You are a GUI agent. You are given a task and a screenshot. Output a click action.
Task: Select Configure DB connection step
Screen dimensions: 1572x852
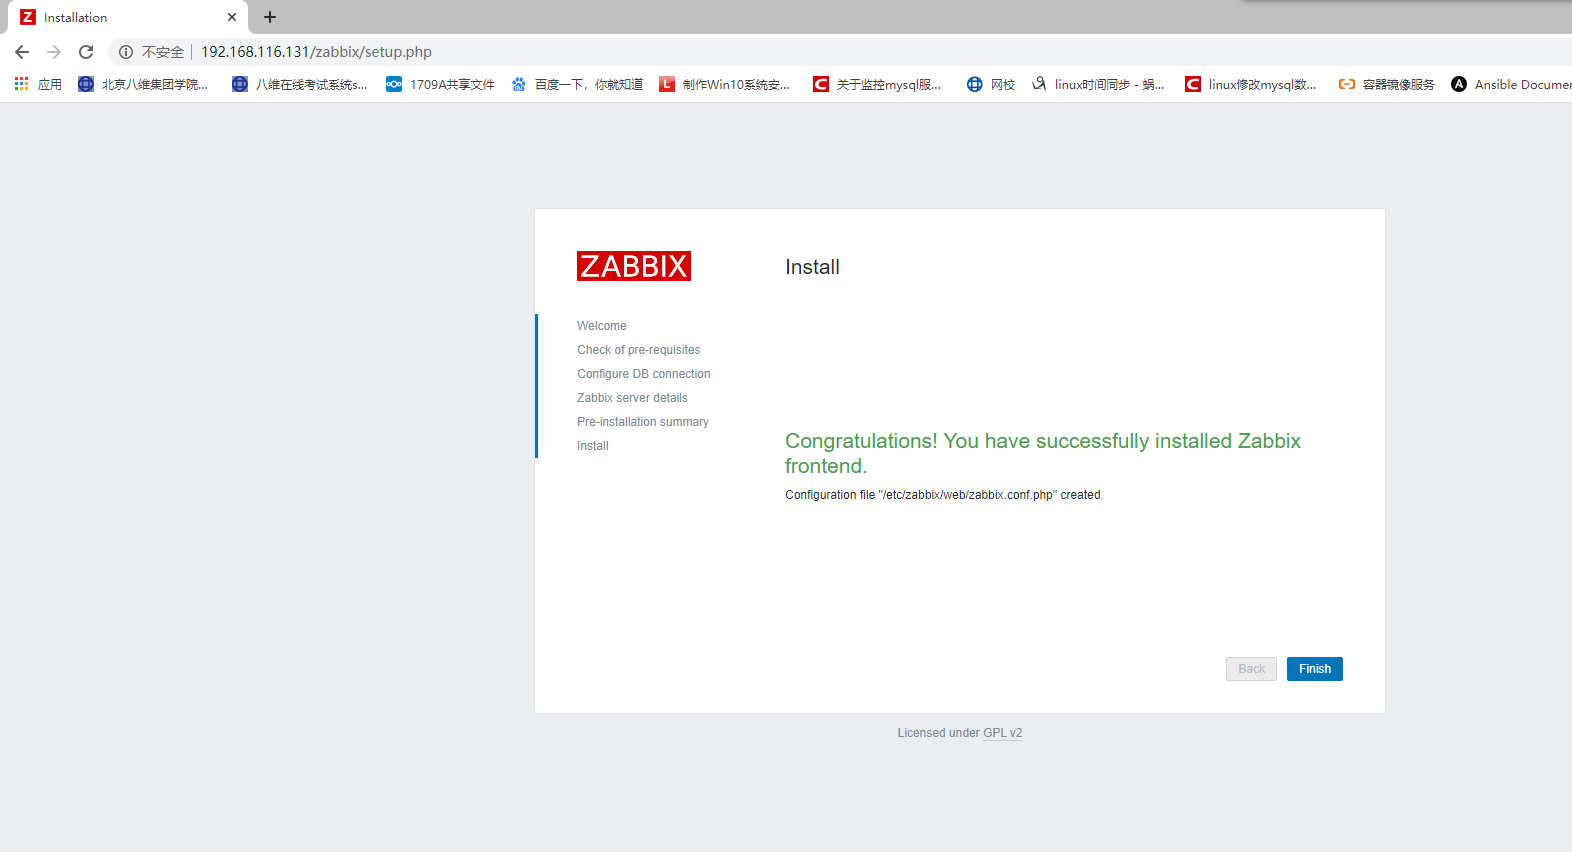[x=643, y=374]
